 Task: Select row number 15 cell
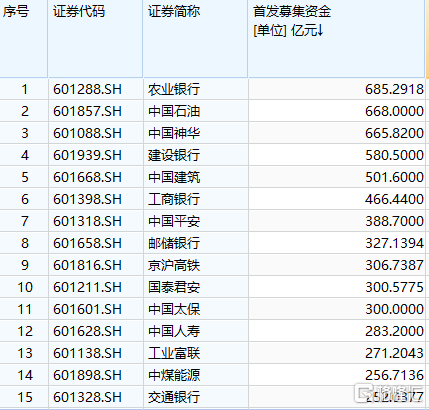tap(24, 397)
